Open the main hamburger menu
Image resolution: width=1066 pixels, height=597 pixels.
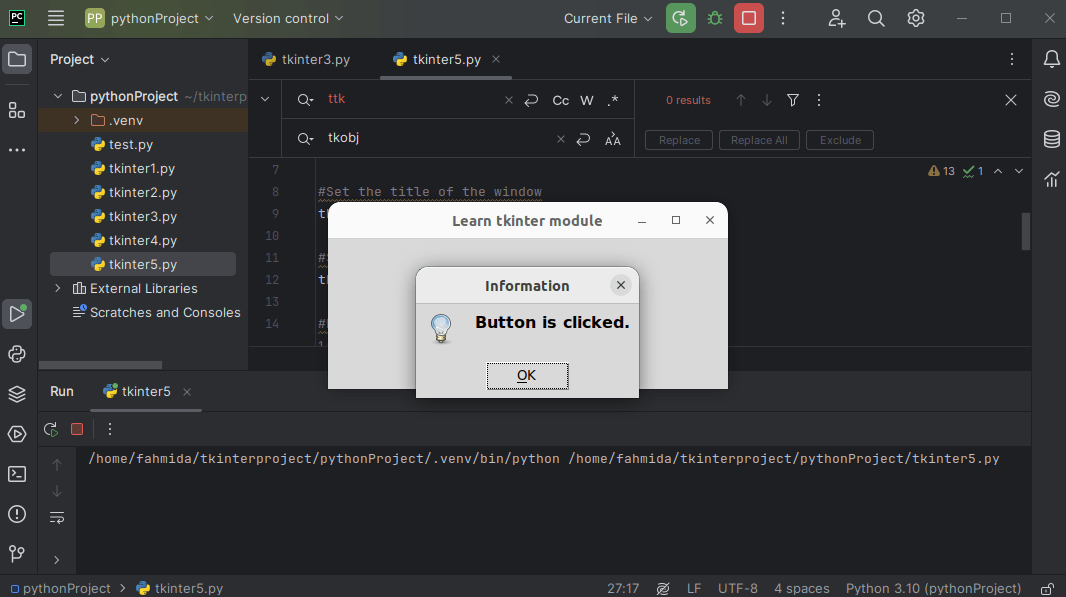tap(55, 18)
